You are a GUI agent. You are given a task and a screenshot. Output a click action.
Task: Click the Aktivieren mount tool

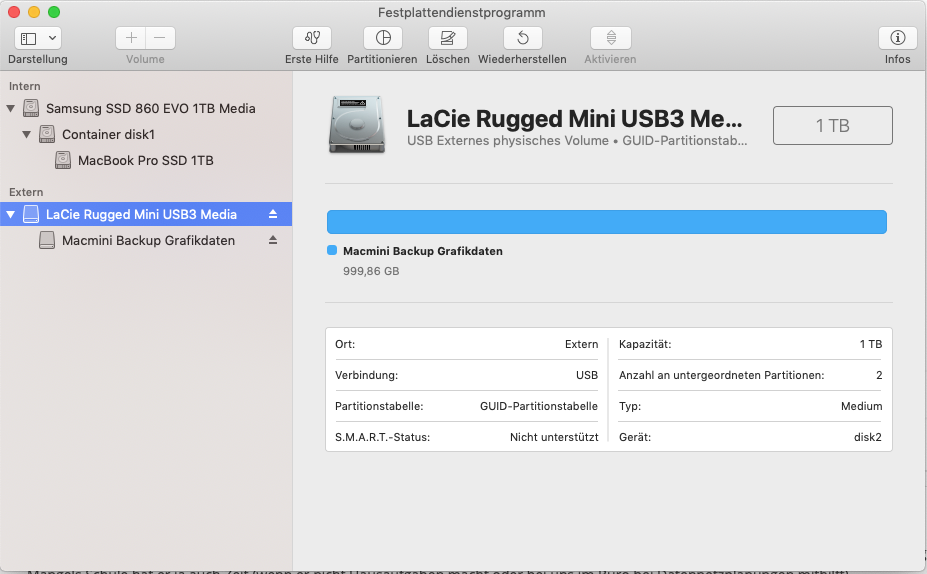click(611, 38)
